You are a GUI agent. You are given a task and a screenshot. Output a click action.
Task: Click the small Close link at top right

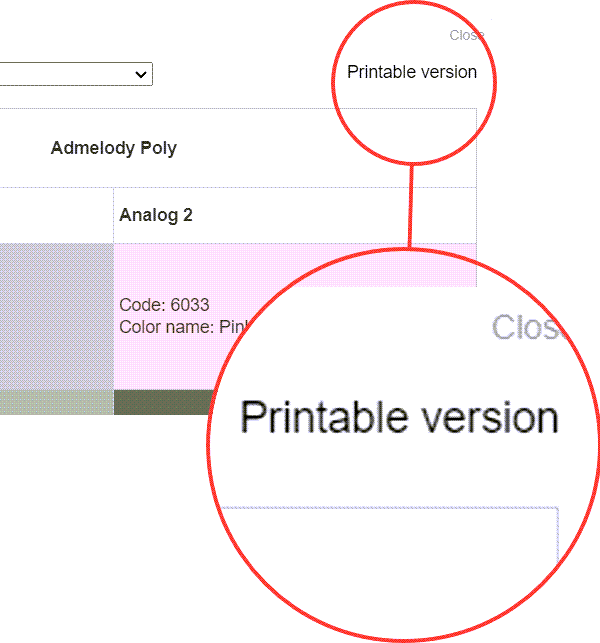tap(466, 35)
